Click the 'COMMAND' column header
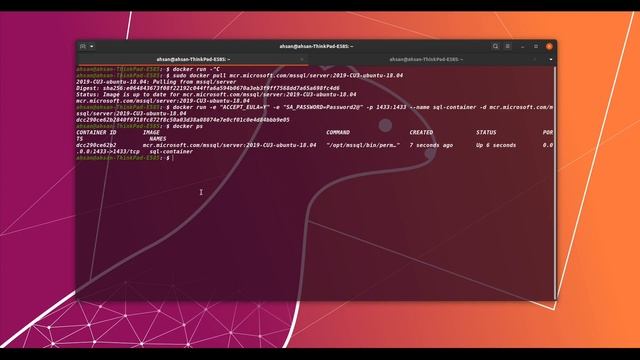This screenshot has width=640, height=360. coord(338,133)
